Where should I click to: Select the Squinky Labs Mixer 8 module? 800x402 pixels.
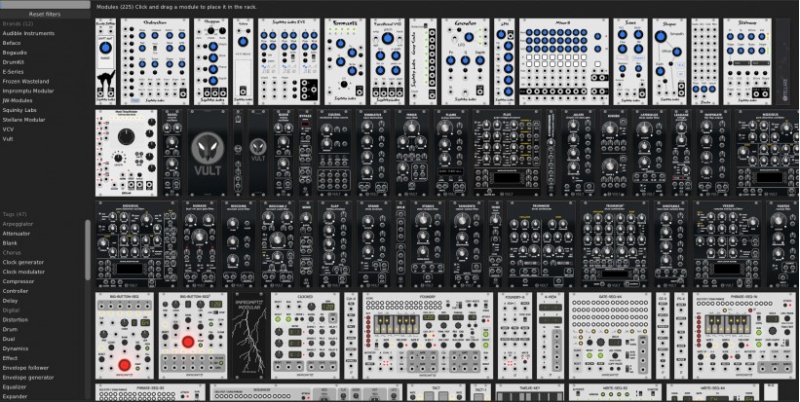coord(564,62)
